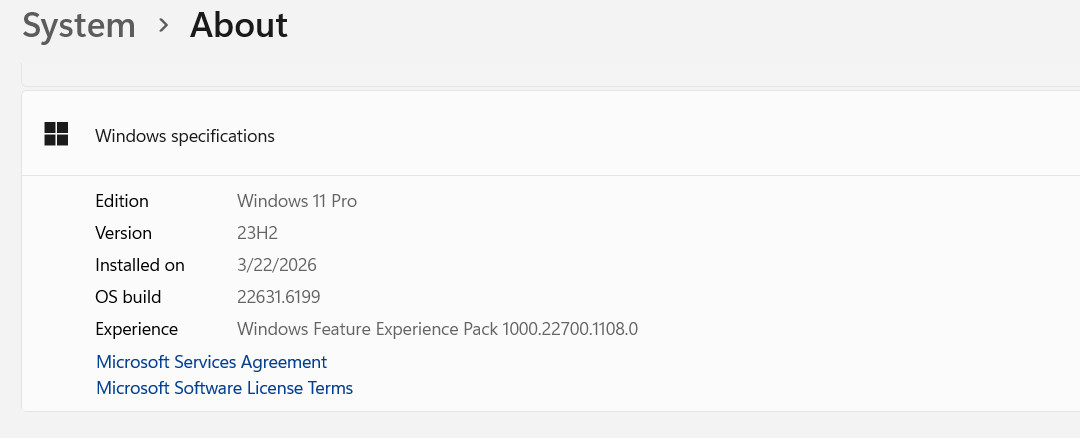Image resolution: width=1080 pixels, height=438 pixels.
Task: Click the Windows logo icon
Action: [x=56, y=135]
